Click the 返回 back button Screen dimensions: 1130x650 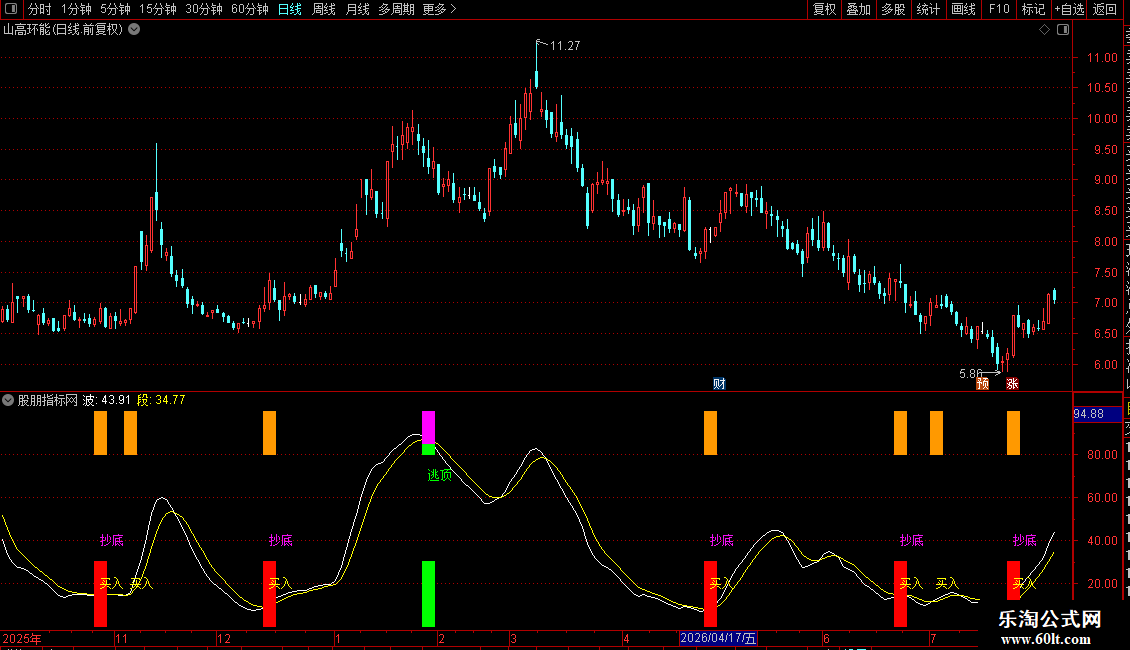click(x=1105, y=9)
